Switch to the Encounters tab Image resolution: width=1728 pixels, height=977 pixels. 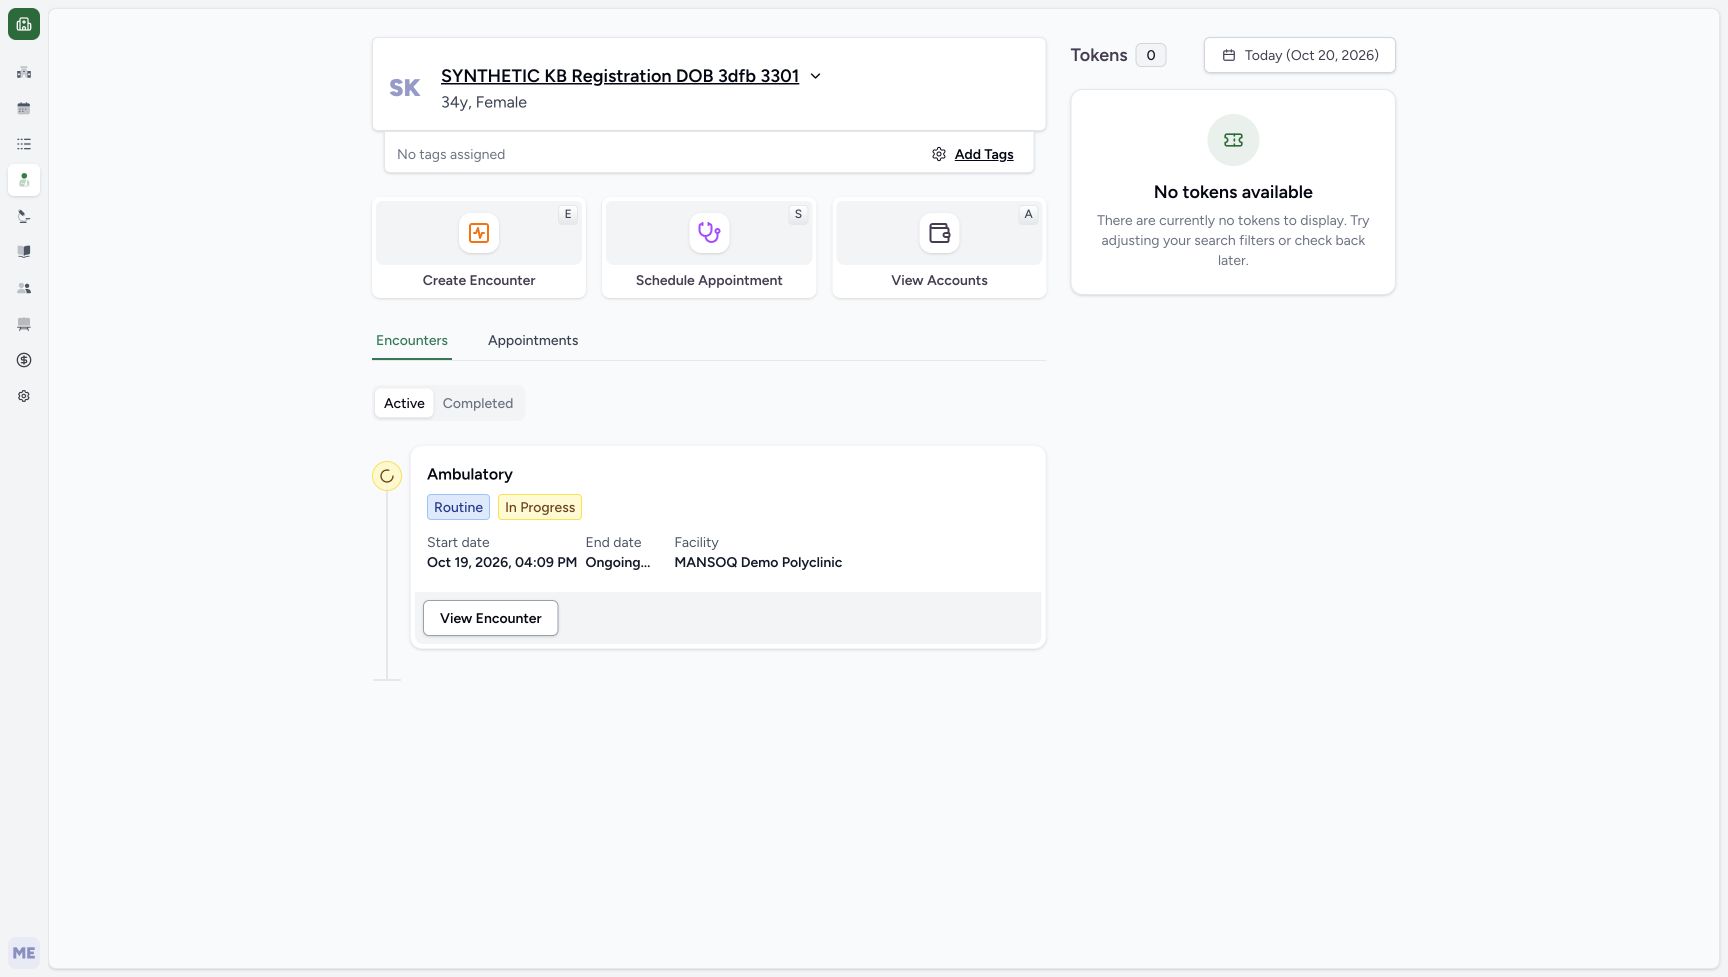(x=412, y=340)
